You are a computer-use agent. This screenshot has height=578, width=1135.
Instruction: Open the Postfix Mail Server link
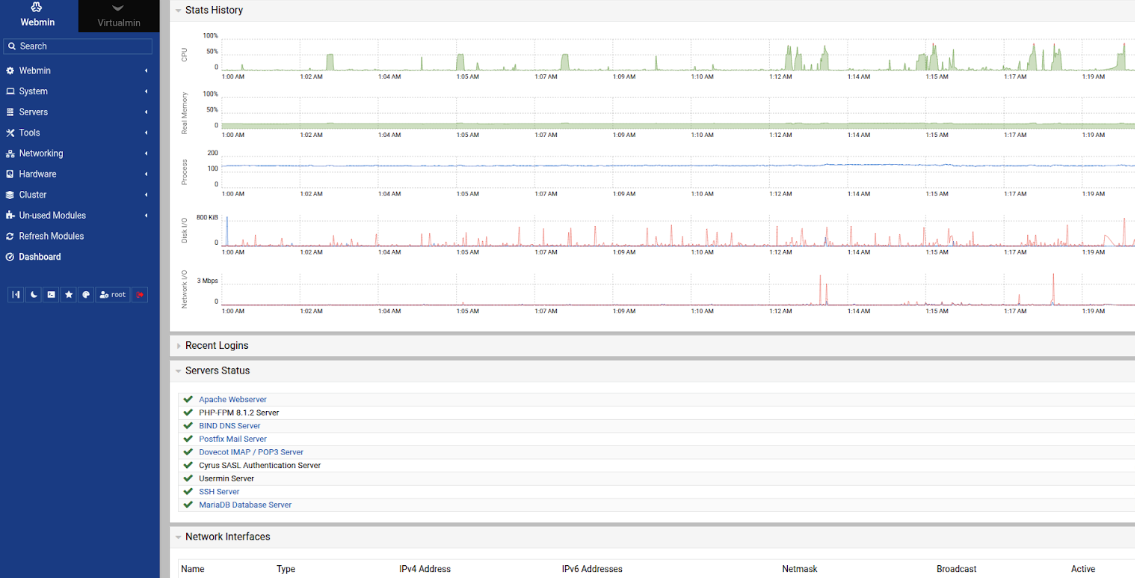(233, 439)
